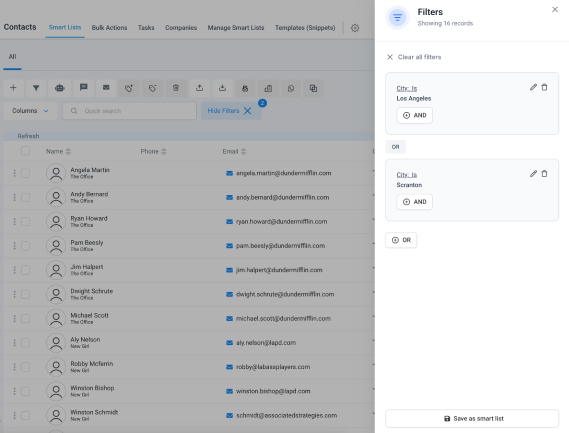Switch to the Smart Lists tab
Screen dimensions: 569x433
[x=65, y=28]
